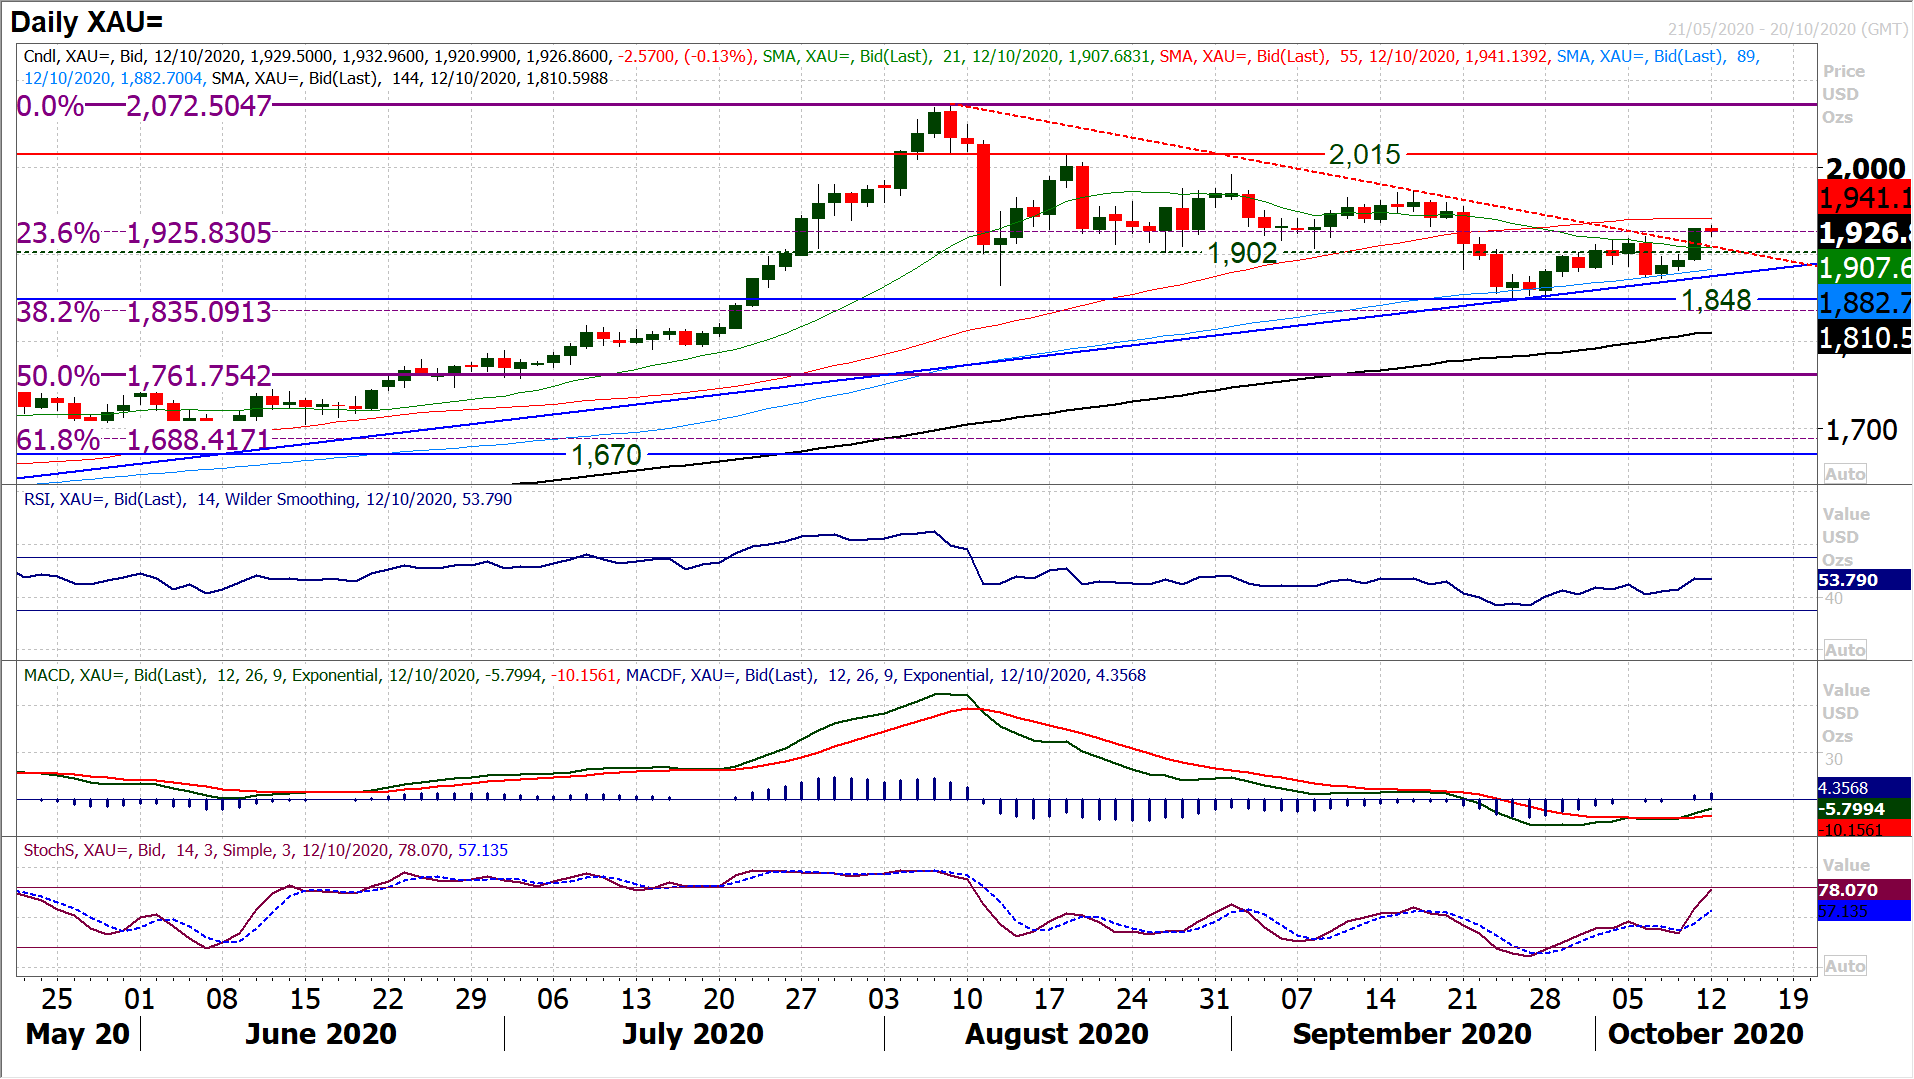Click the June 2020 month axis label
The height and width of the screenshot is (1079, 1914).
321,1034
